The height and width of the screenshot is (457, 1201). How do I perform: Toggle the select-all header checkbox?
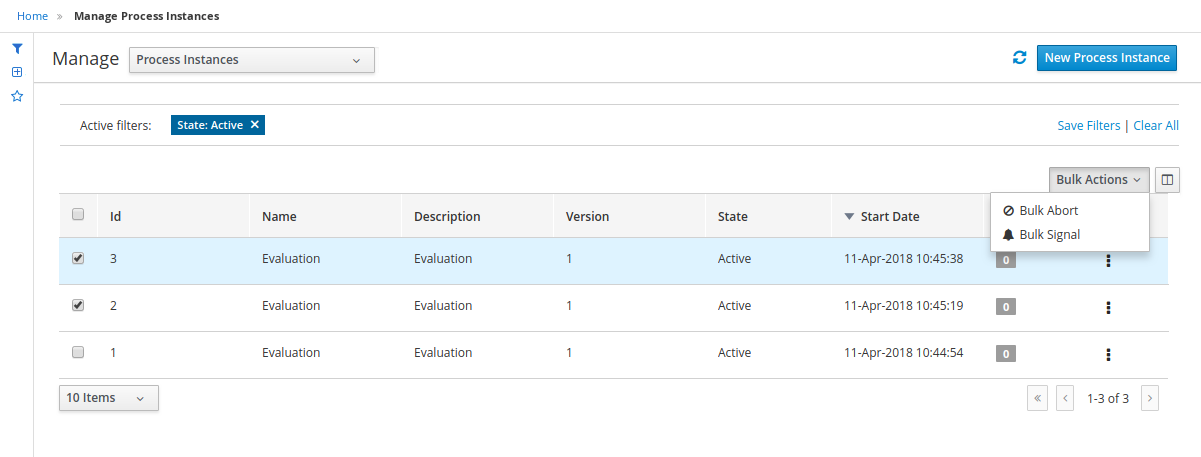tap(78, 215)
